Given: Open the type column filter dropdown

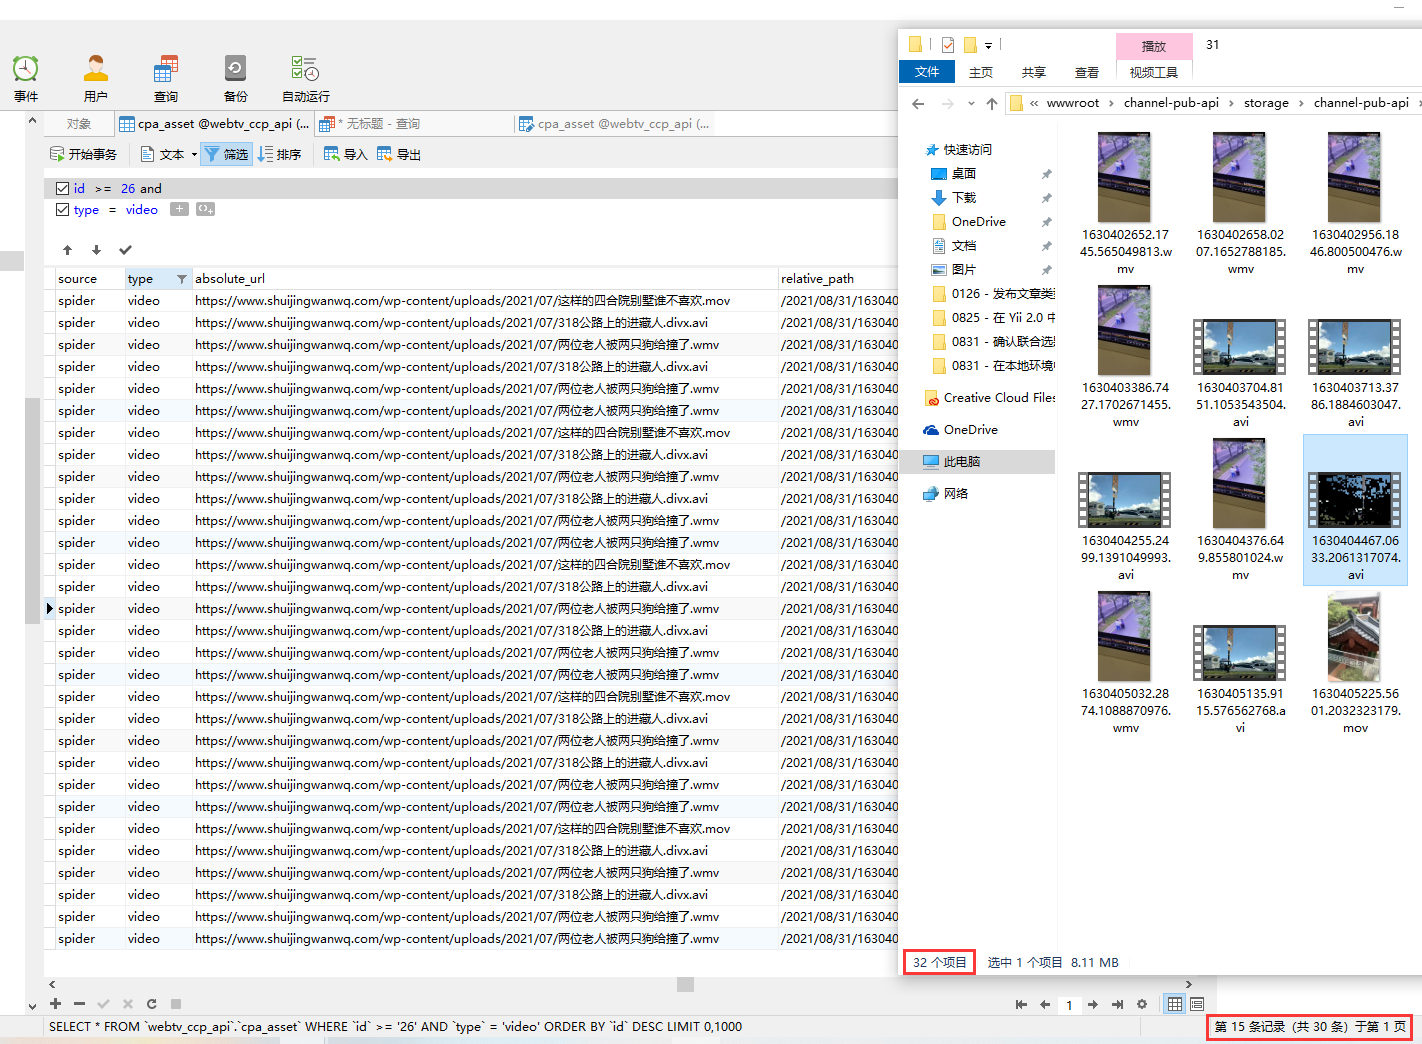Looking at the screenshot, I should [x=181, y=279].
